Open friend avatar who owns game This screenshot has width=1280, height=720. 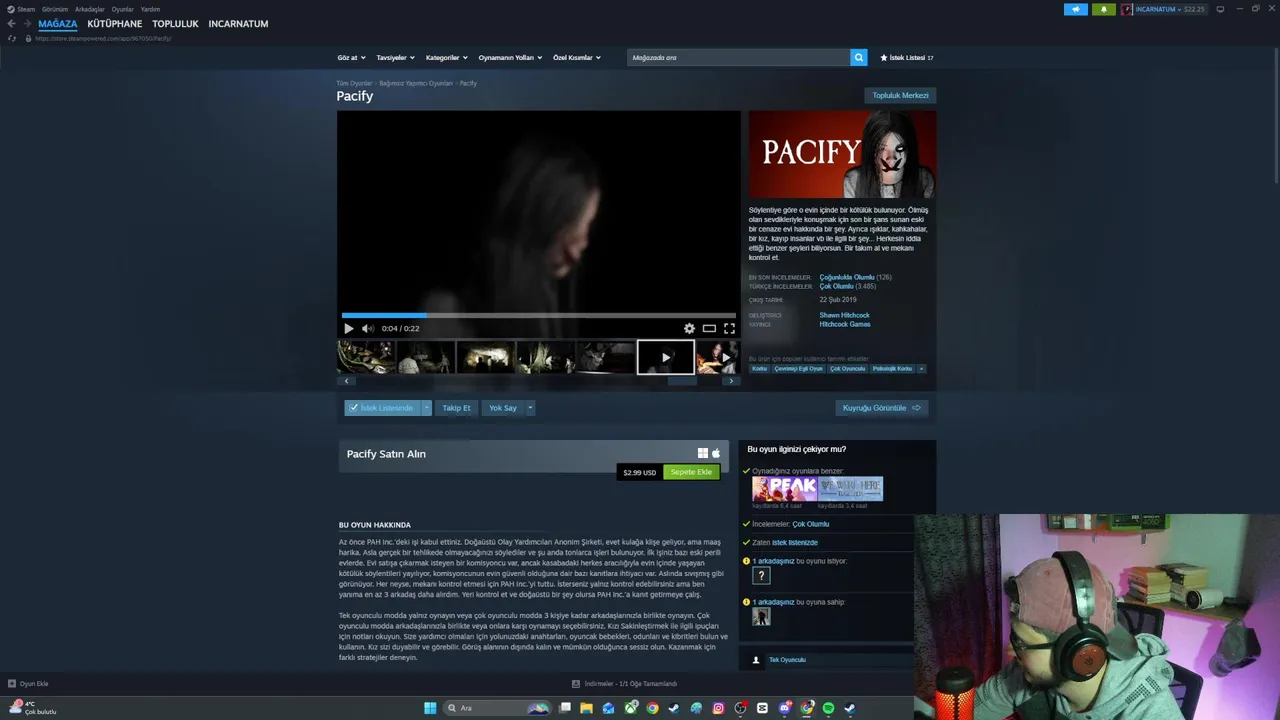point(761,616)
